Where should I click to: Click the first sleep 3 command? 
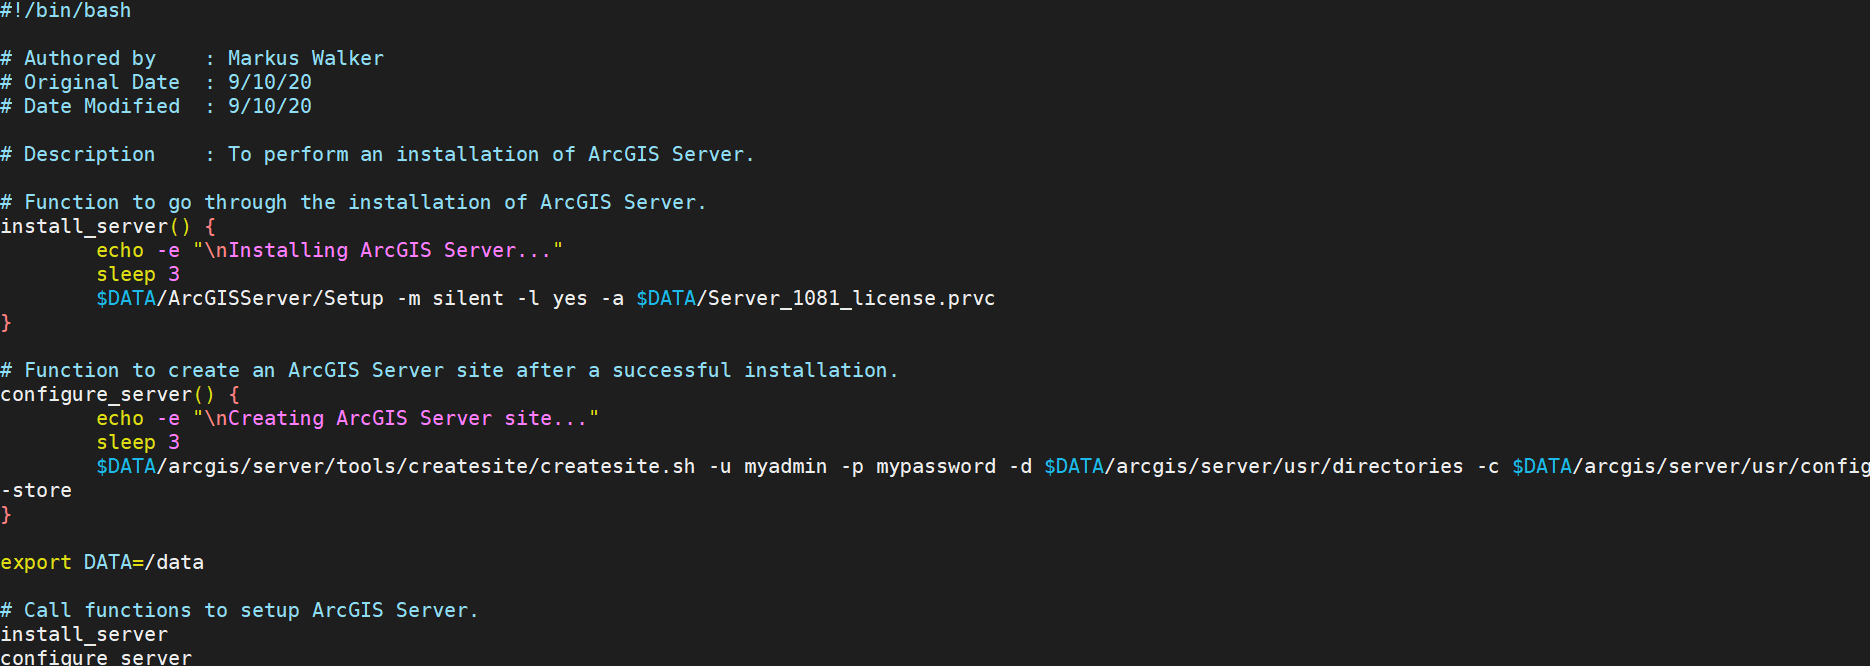coord(137,274)
